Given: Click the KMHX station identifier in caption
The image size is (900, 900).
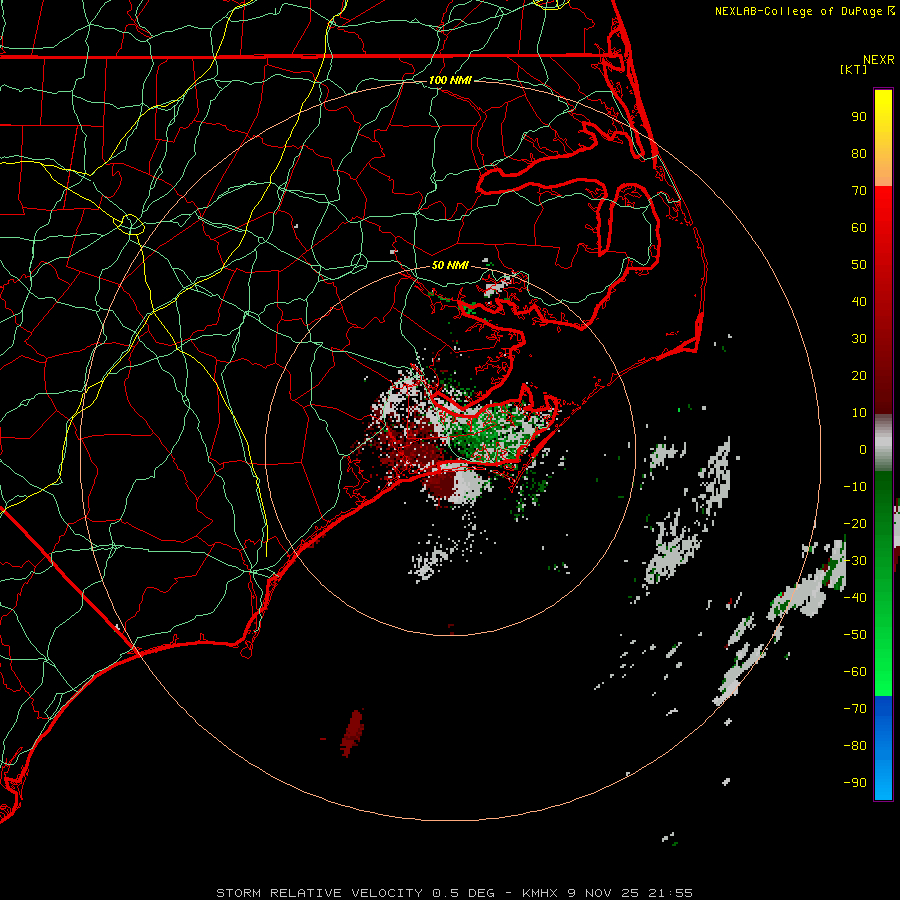Looking at the screenshot, I should tap(540, 893).
